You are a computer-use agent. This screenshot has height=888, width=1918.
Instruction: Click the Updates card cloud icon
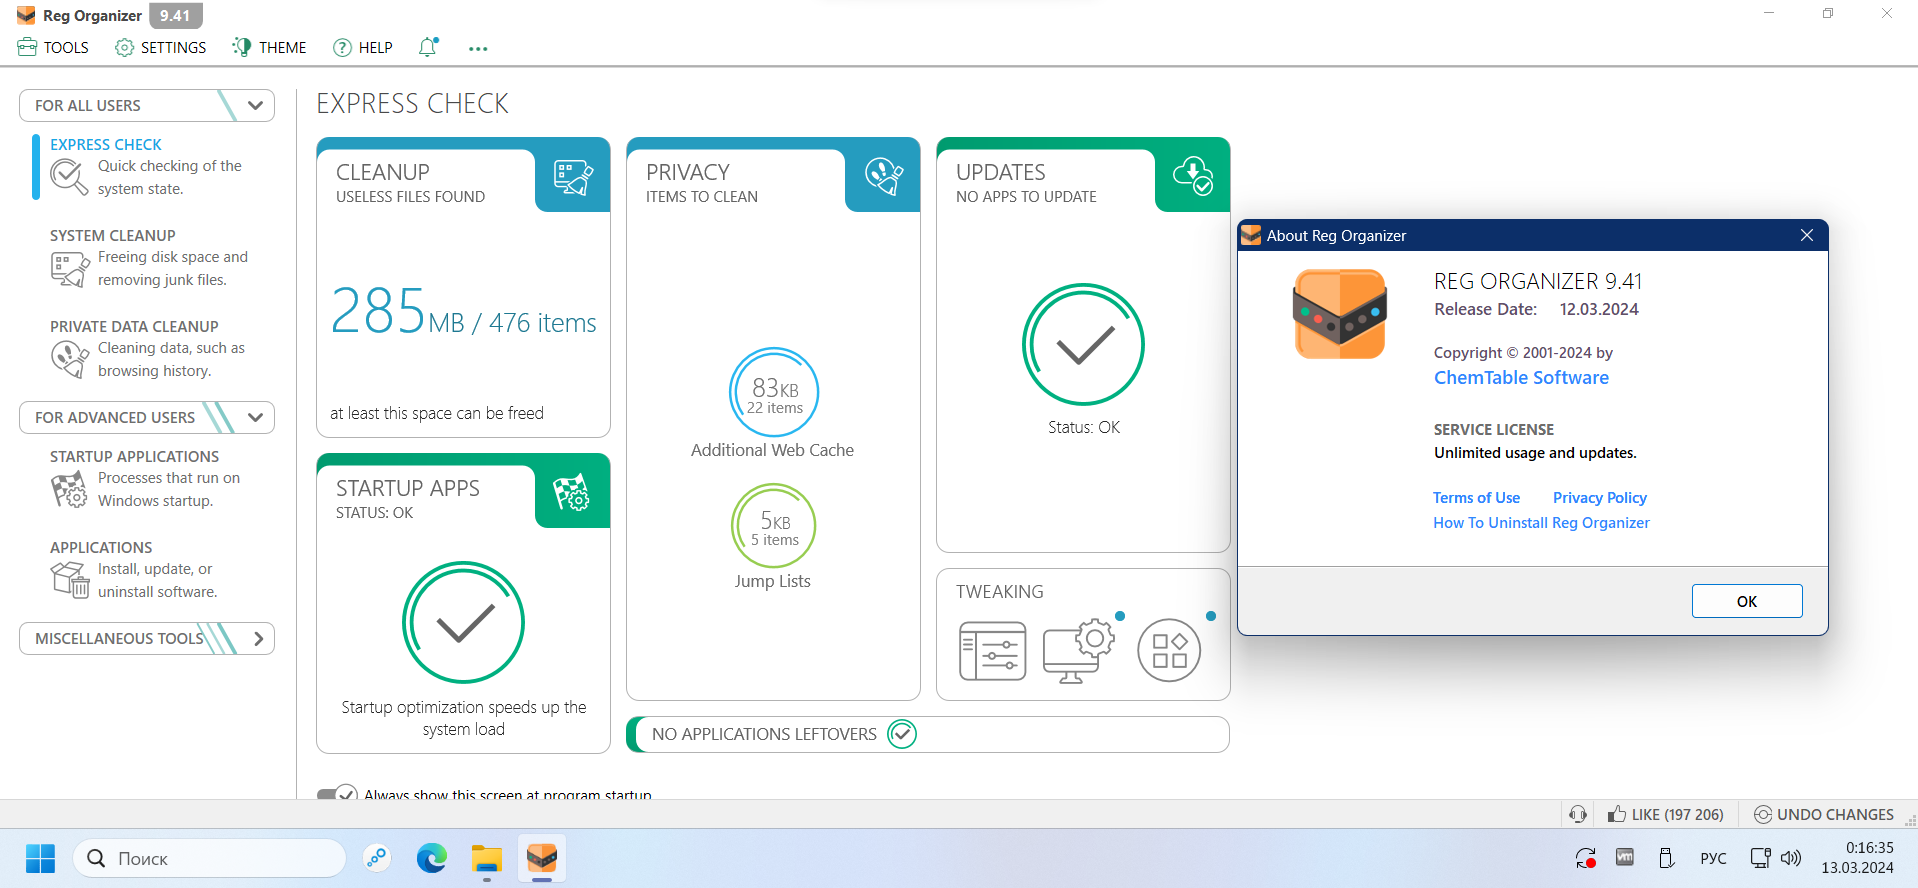1193,176
